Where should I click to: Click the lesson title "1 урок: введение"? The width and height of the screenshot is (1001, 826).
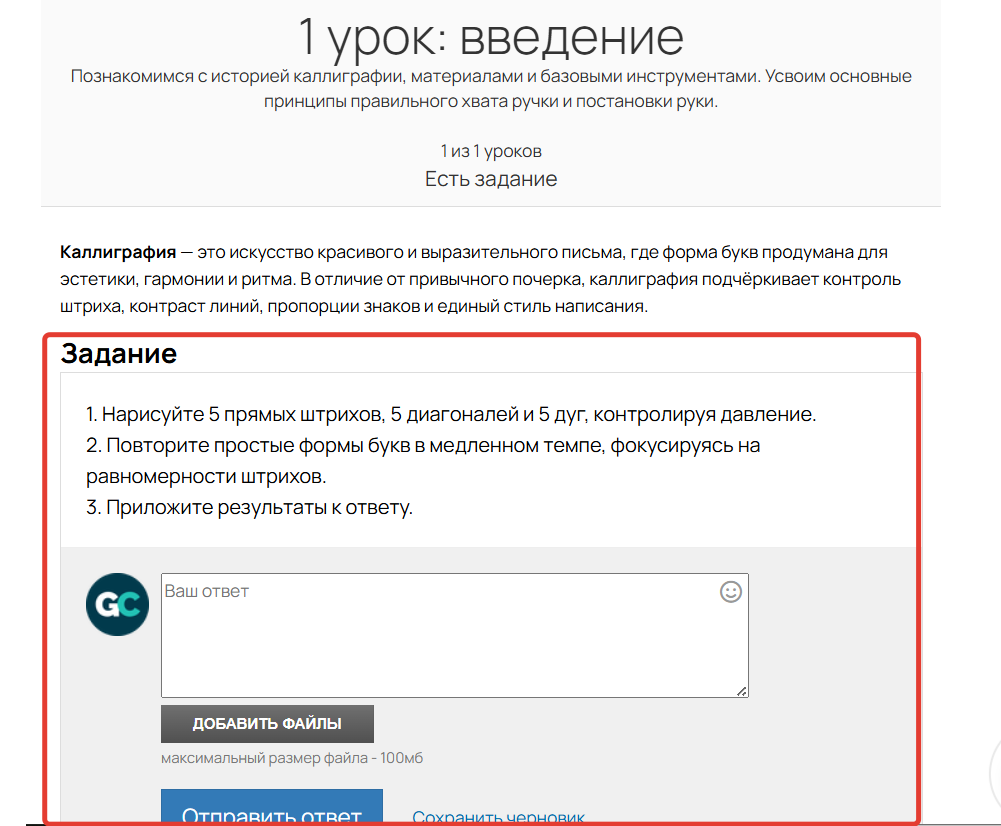tap(491, 38)
